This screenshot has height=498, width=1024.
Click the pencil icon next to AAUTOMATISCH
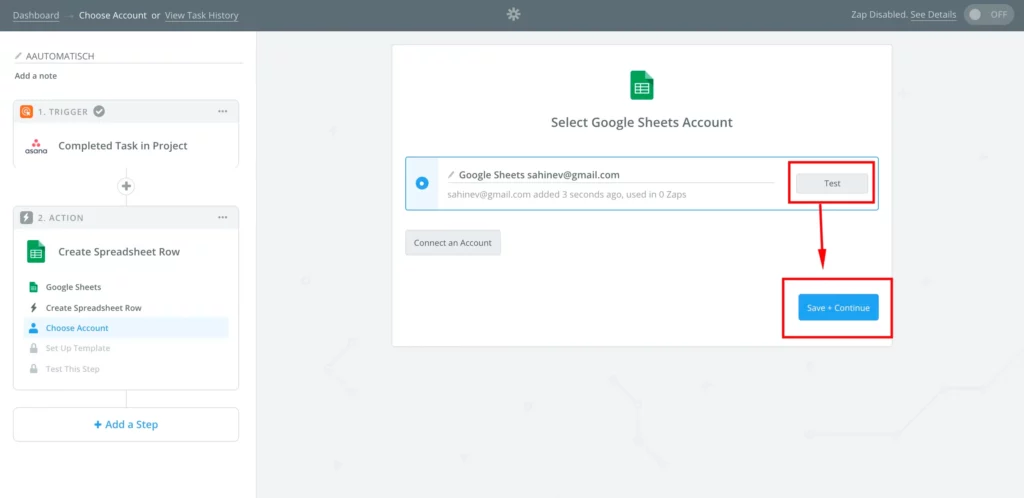(x=18, y=56)
